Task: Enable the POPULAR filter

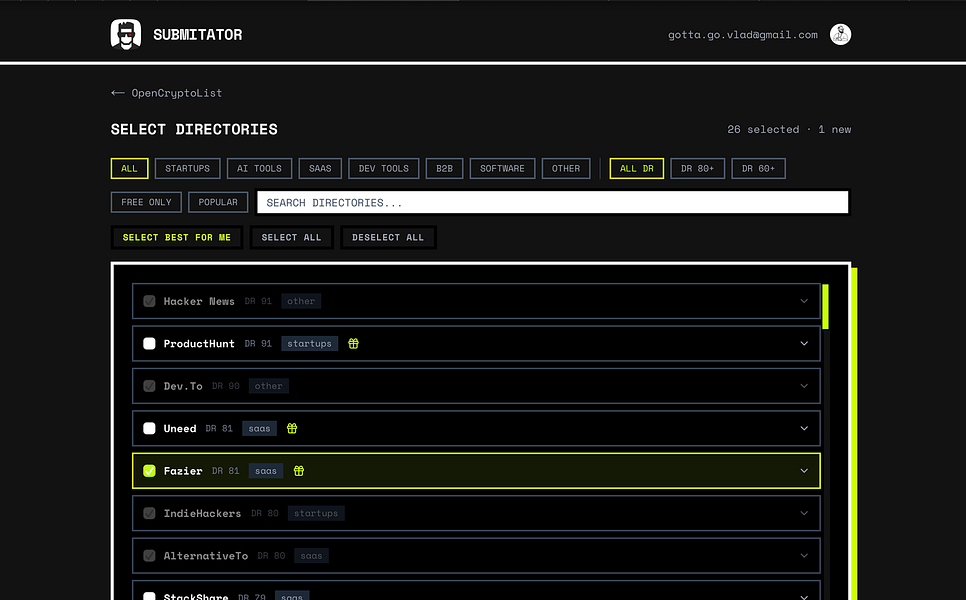Action: (x=218, y=202)
